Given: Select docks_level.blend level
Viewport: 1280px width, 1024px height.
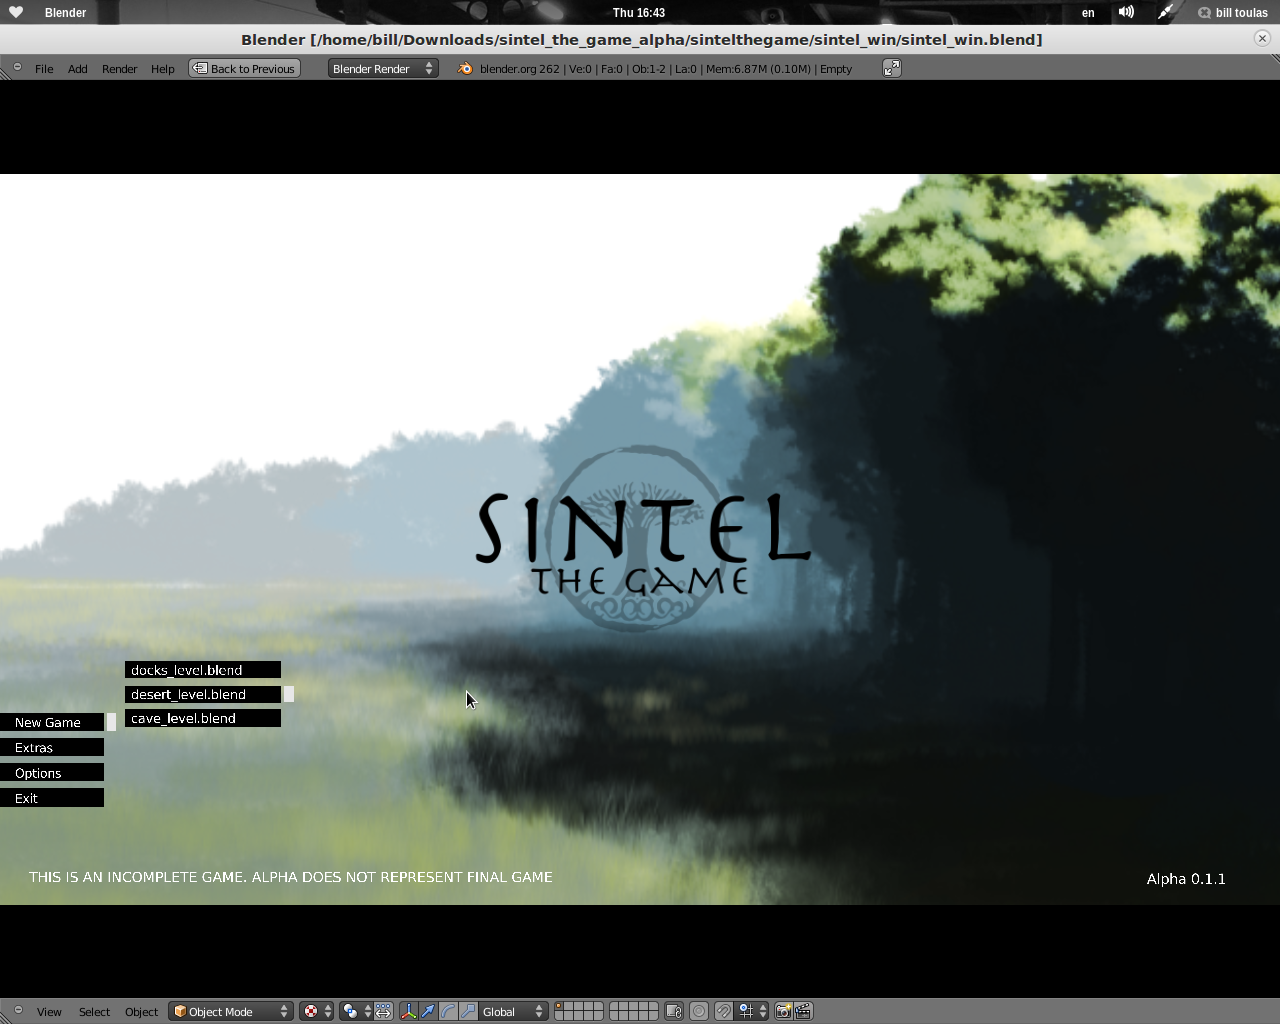Looking at the screenshot, I should point(203,670).
